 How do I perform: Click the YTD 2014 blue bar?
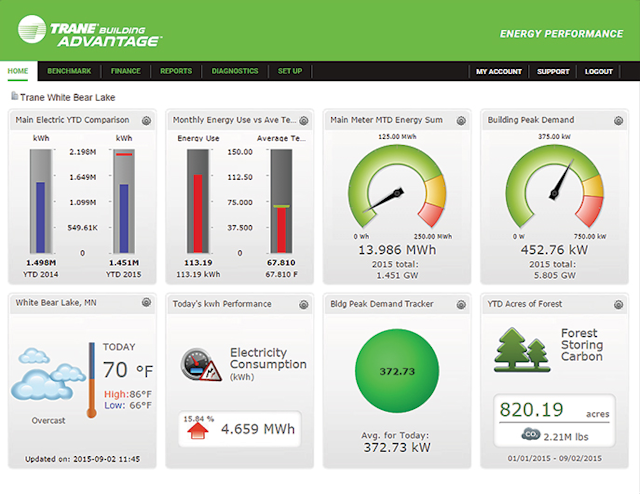[40, 217]
